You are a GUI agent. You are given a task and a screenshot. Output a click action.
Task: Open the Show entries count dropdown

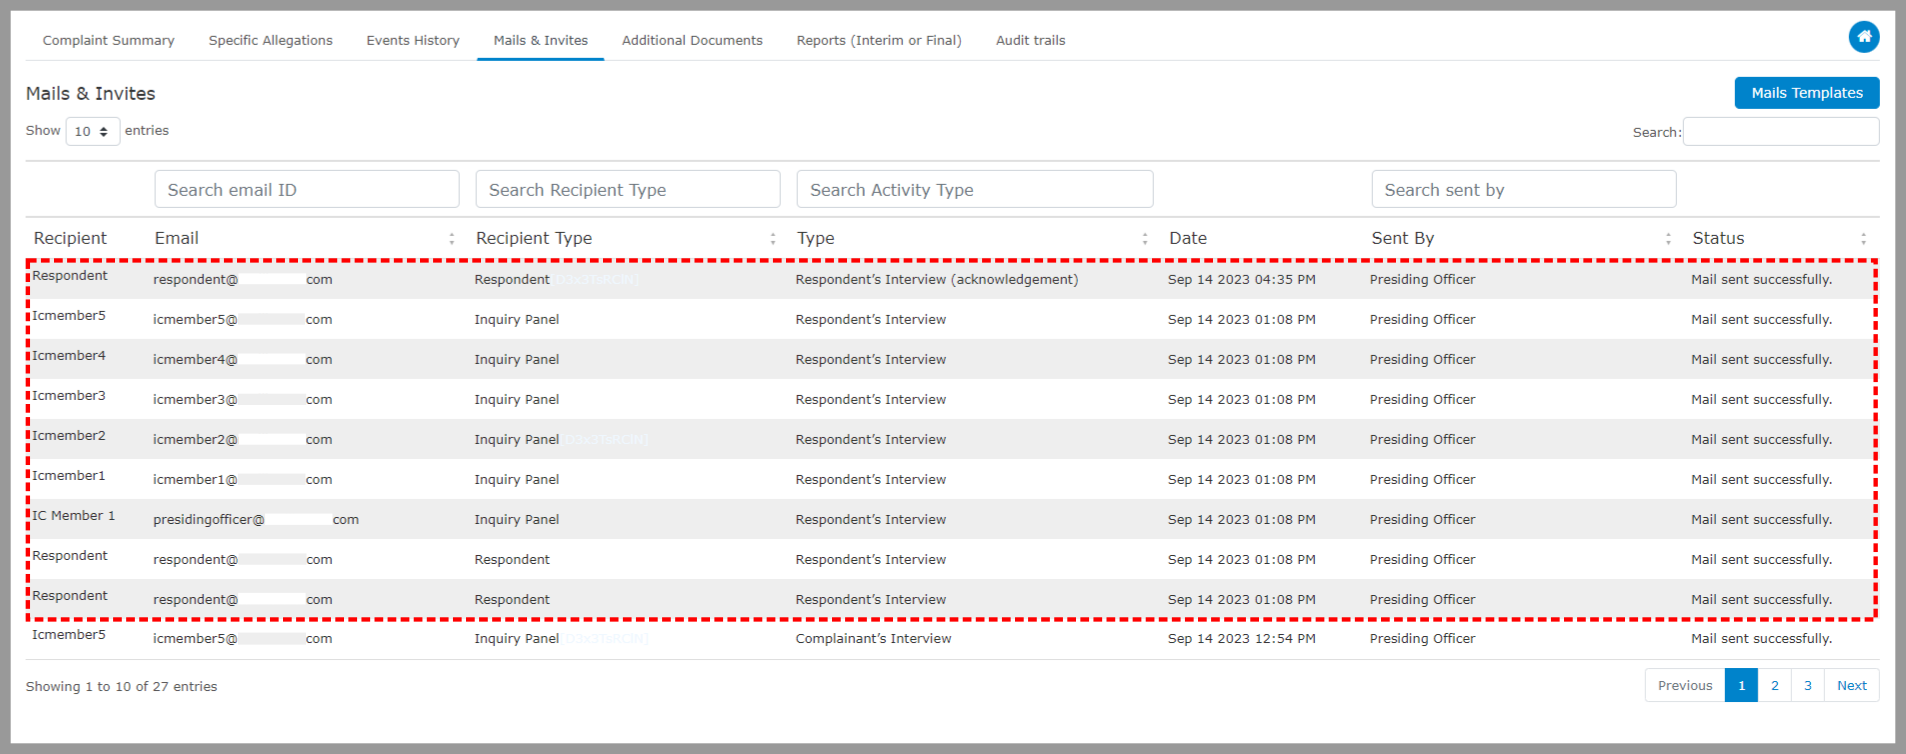point(92,131)
